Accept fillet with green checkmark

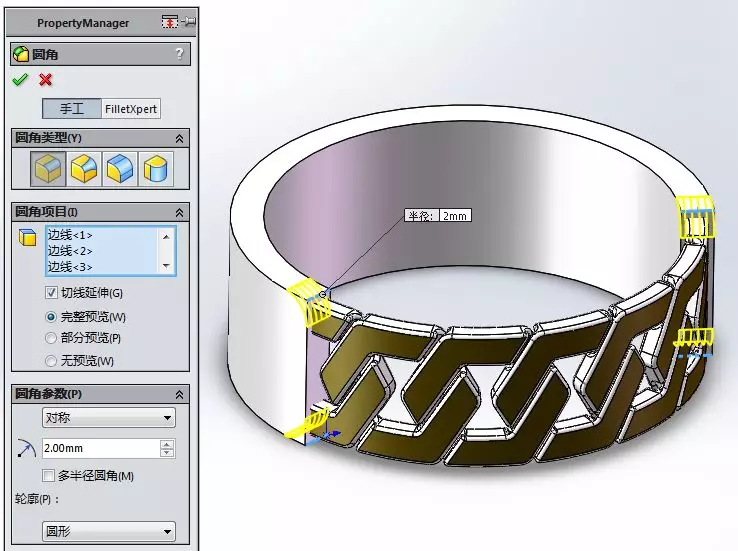20,80
